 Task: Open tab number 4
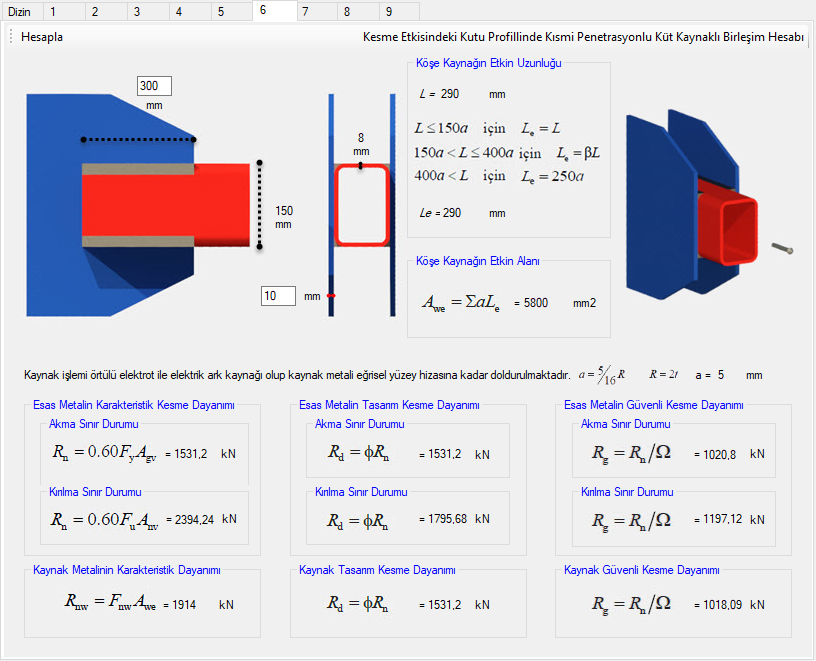pyautogui.click(x=190, y=11)
